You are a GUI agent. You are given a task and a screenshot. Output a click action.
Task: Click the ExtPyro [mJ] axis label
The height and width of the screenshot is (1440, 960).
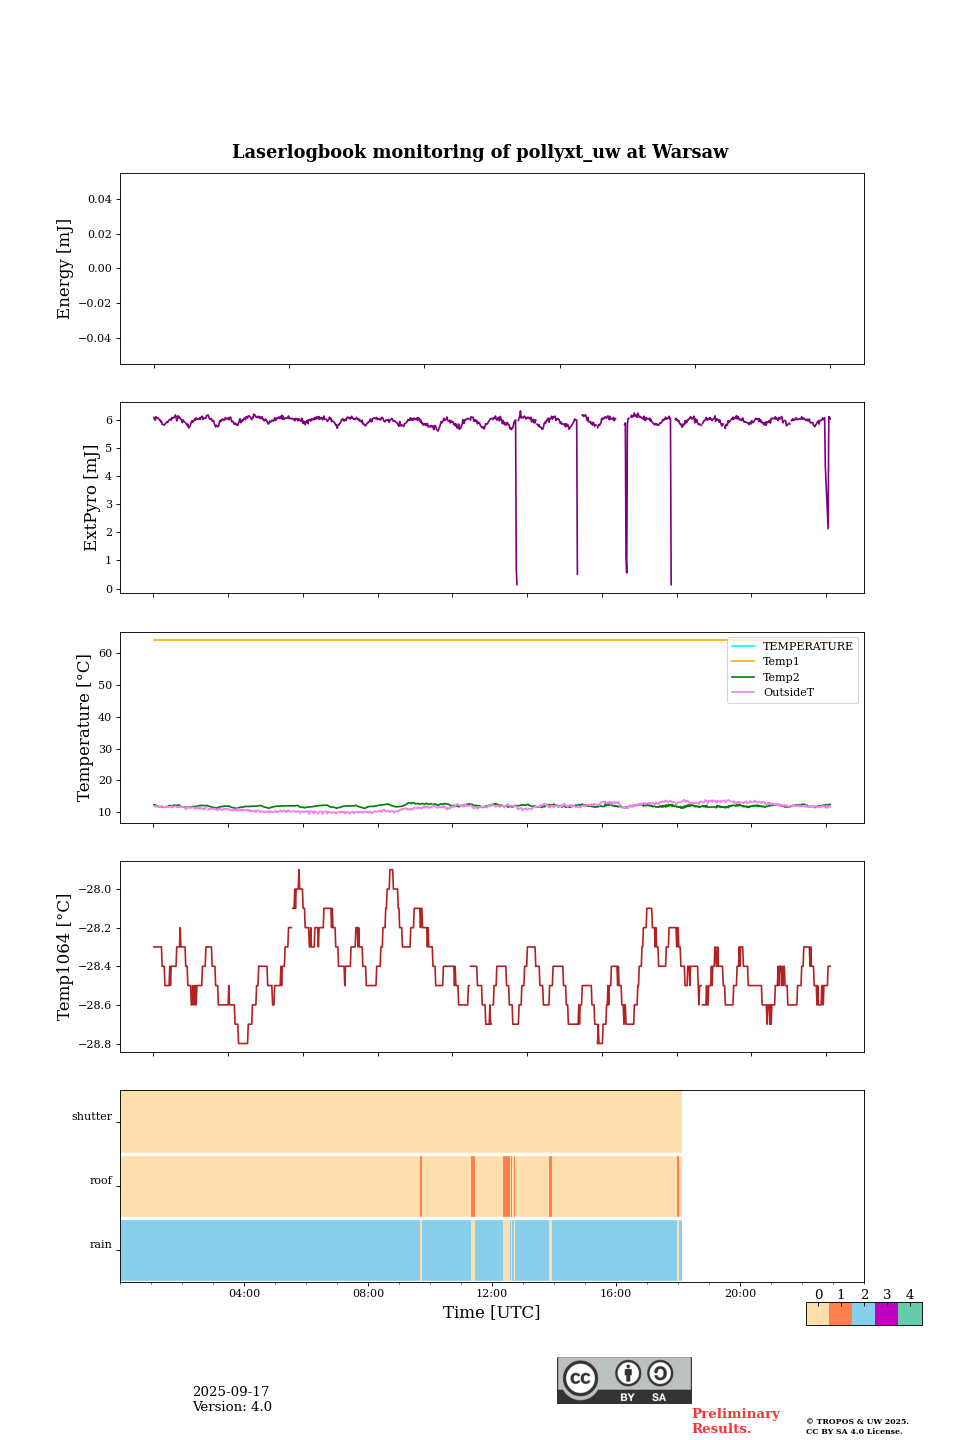pos(92,498)
